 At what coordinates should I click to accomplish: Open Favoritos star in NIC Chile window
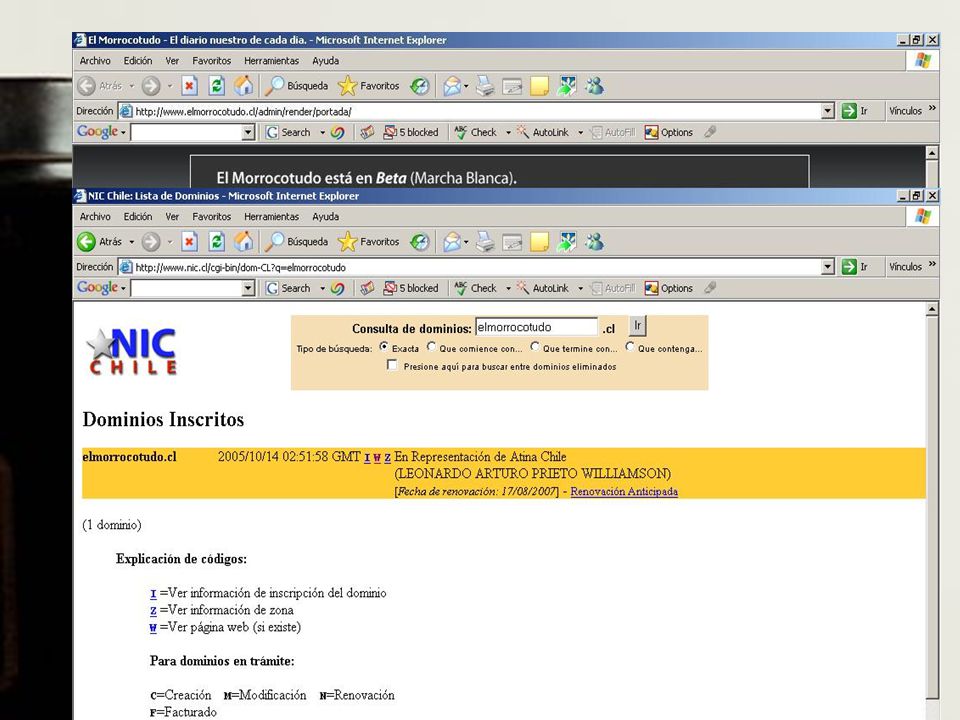(x=369, y=242)
